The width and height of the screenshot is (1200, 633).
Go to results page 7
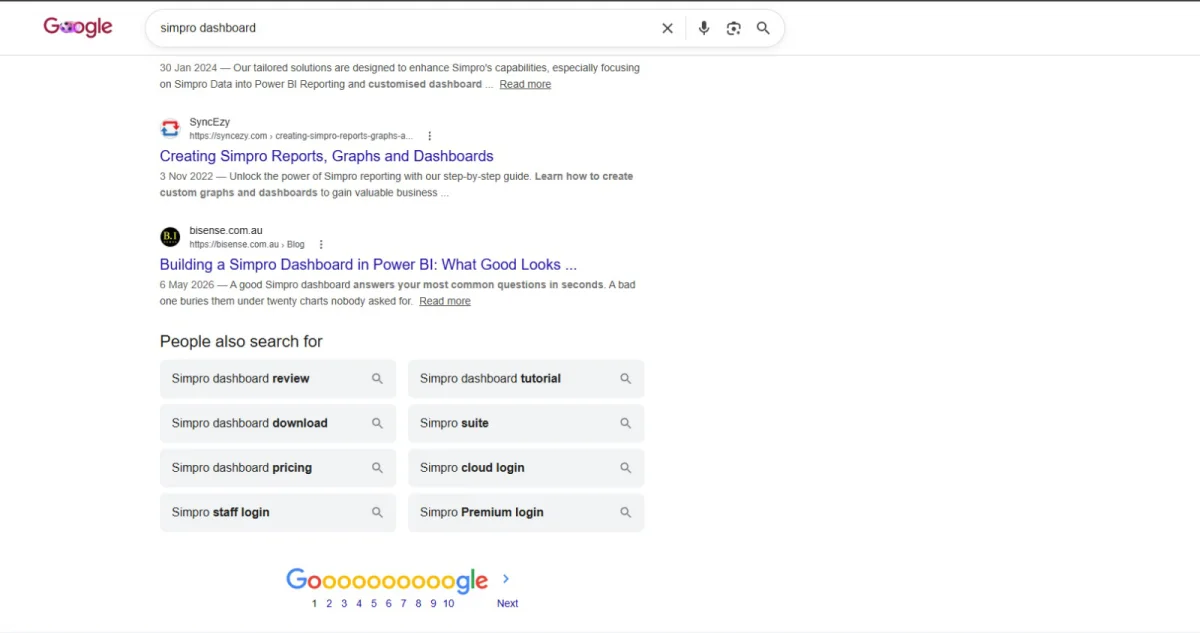pyautogui.click(x=403, y=603)
